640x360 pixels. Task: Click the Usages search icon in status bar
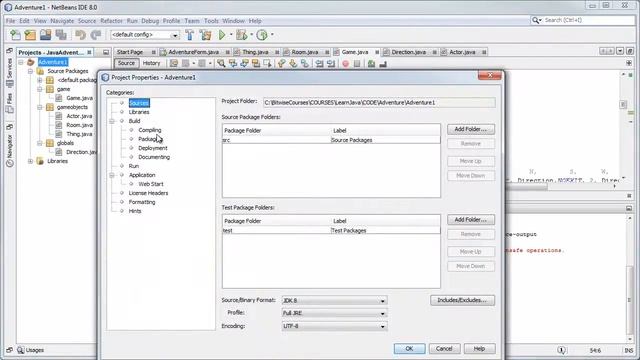tap(20, 350)
